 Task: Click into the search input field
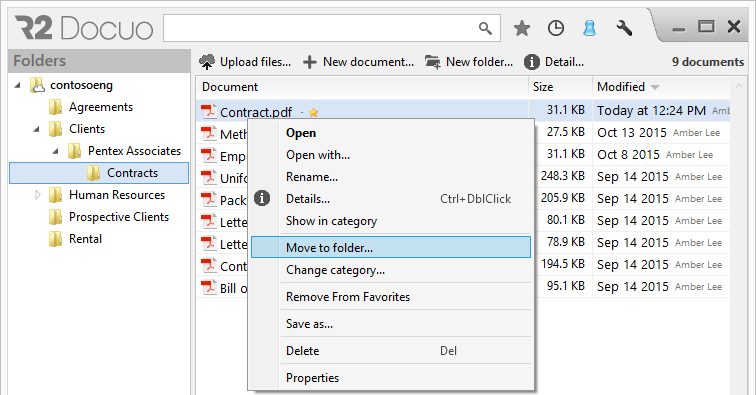pos(321,28)
